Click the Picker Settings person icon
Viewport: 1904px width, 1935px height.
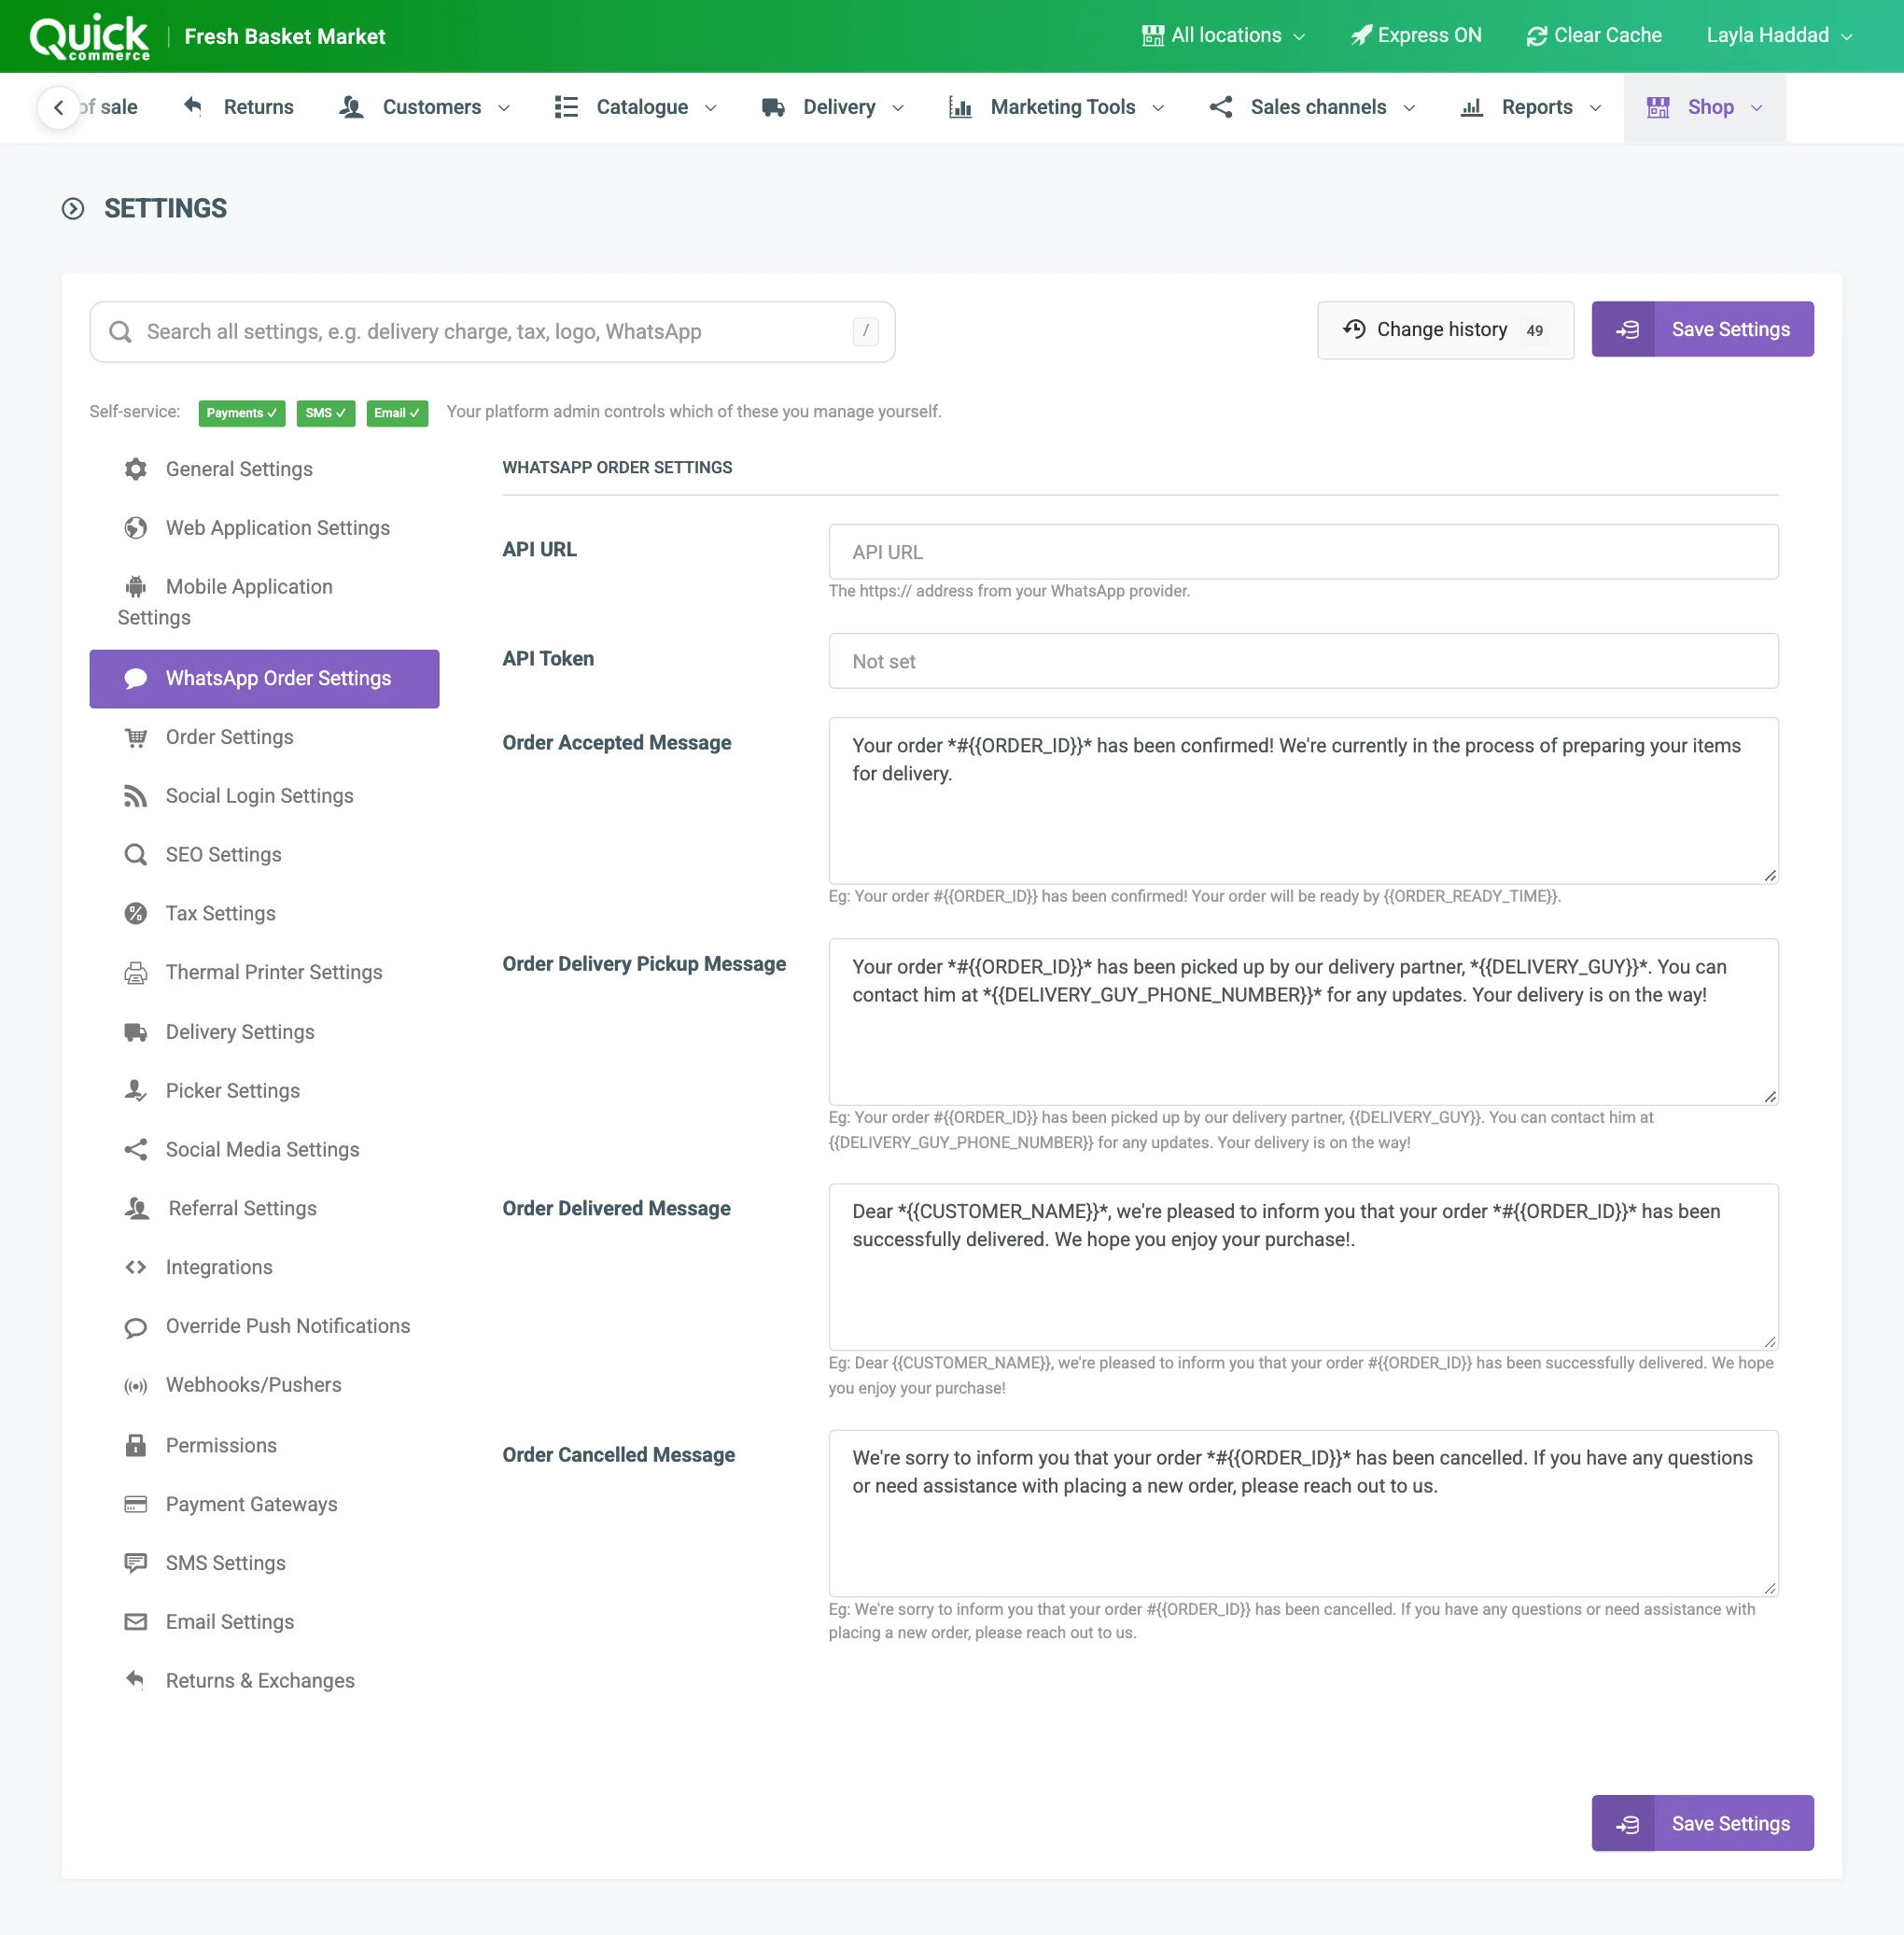136,1091
